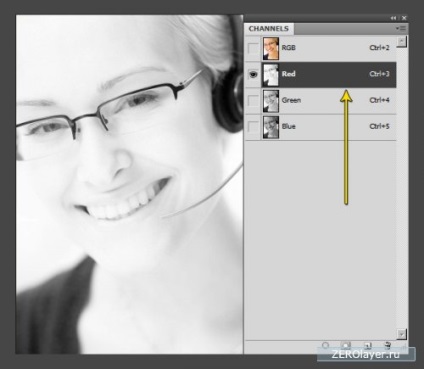Switch to the CHANNELS tab

point(269,29)
